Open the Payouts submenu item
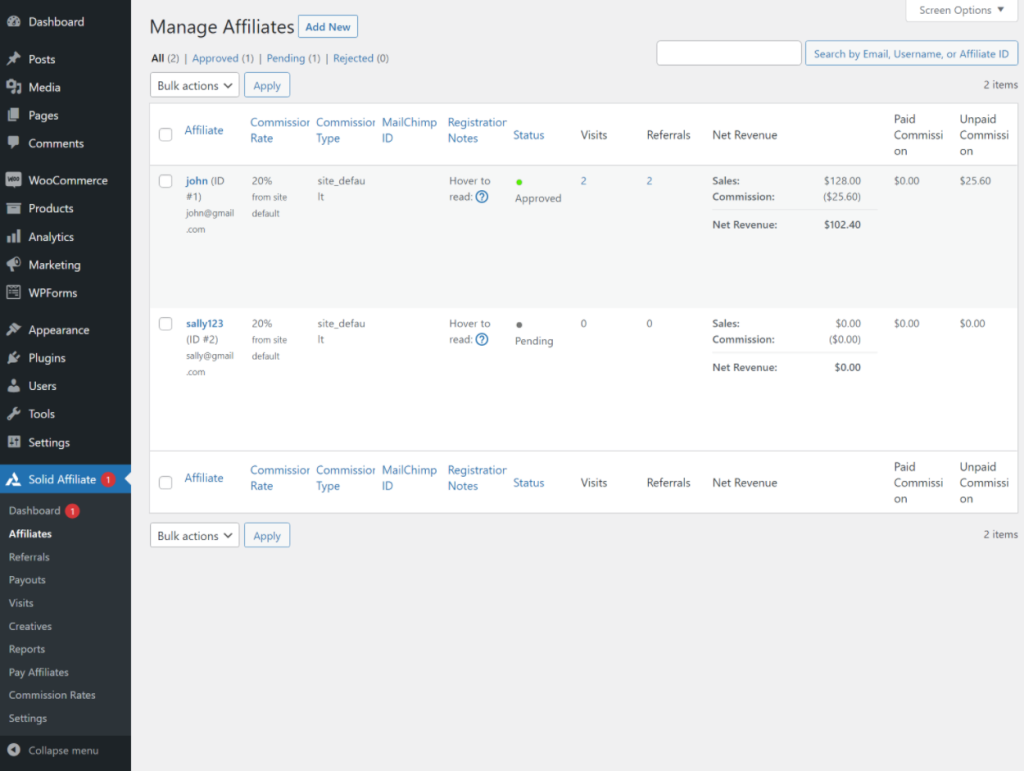This screenshot has height=771, width=1024. (x=27, y=580)
